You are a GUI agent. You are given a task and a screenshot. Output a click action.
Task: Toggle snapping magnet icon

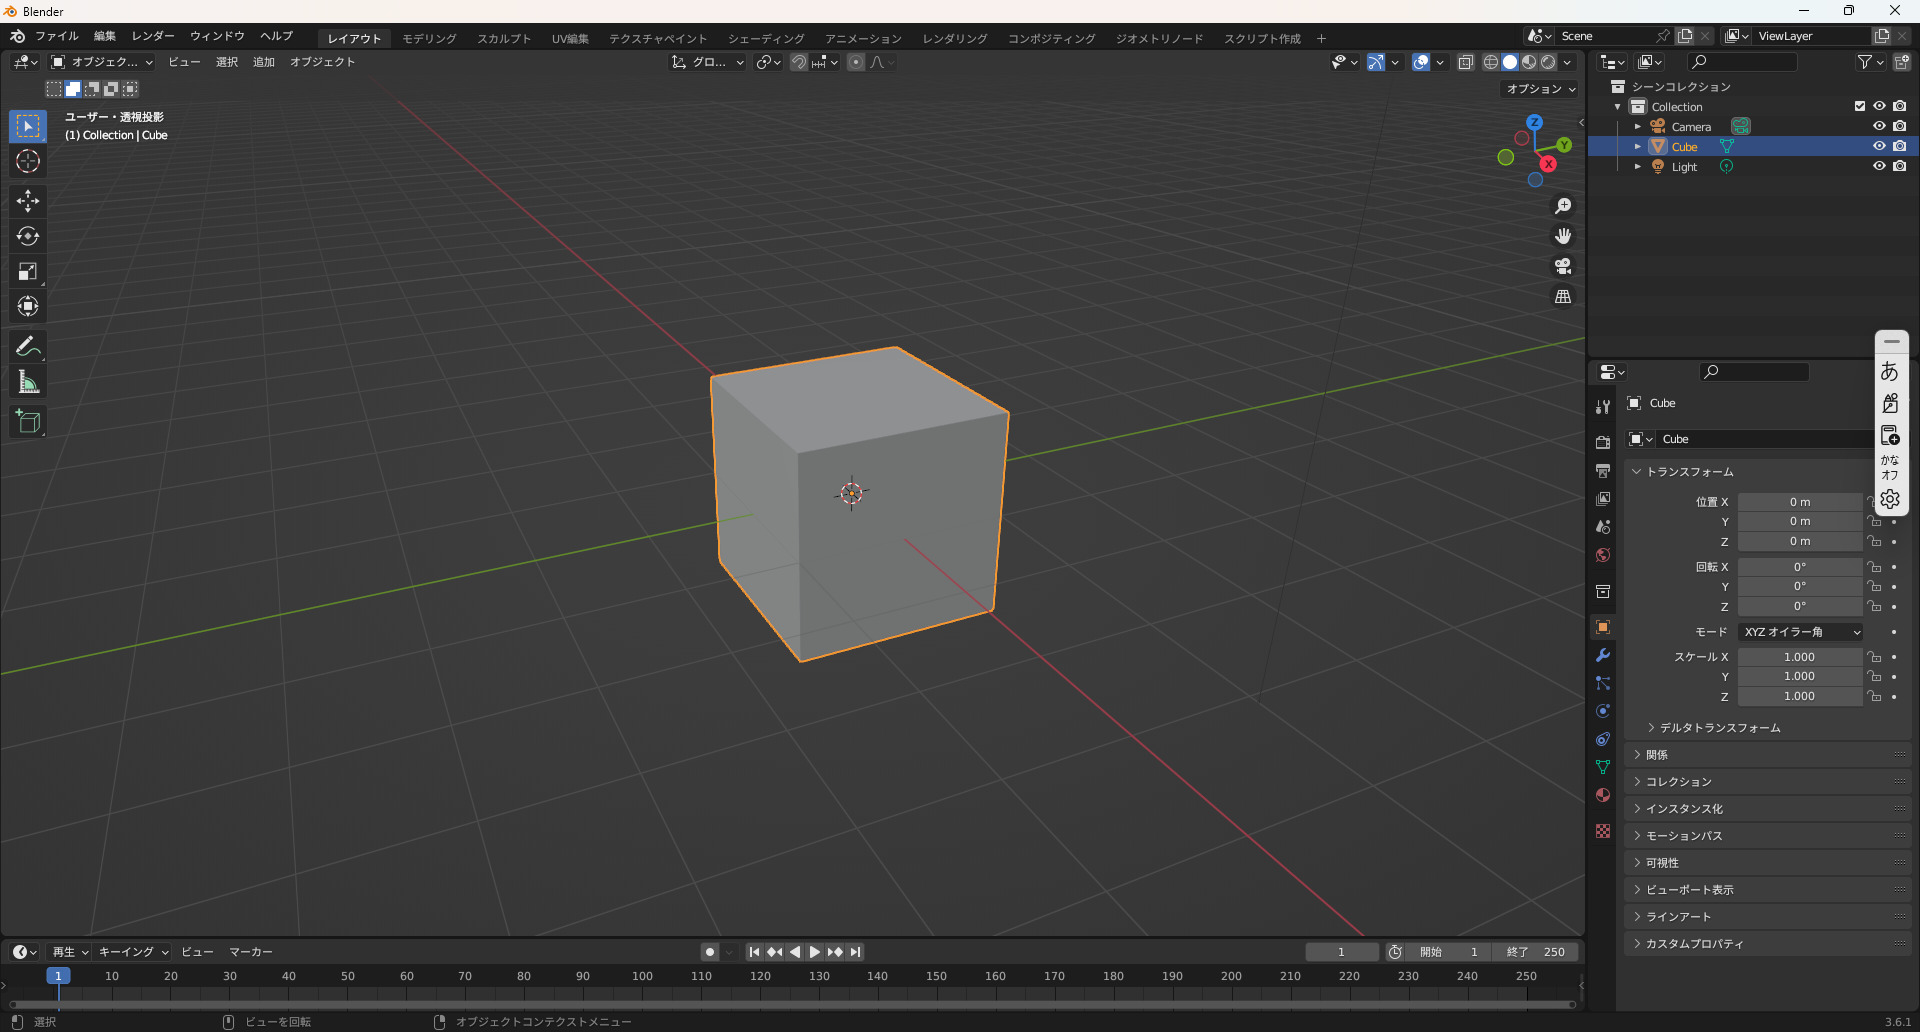pyautogui.click(x=799, y=62)
